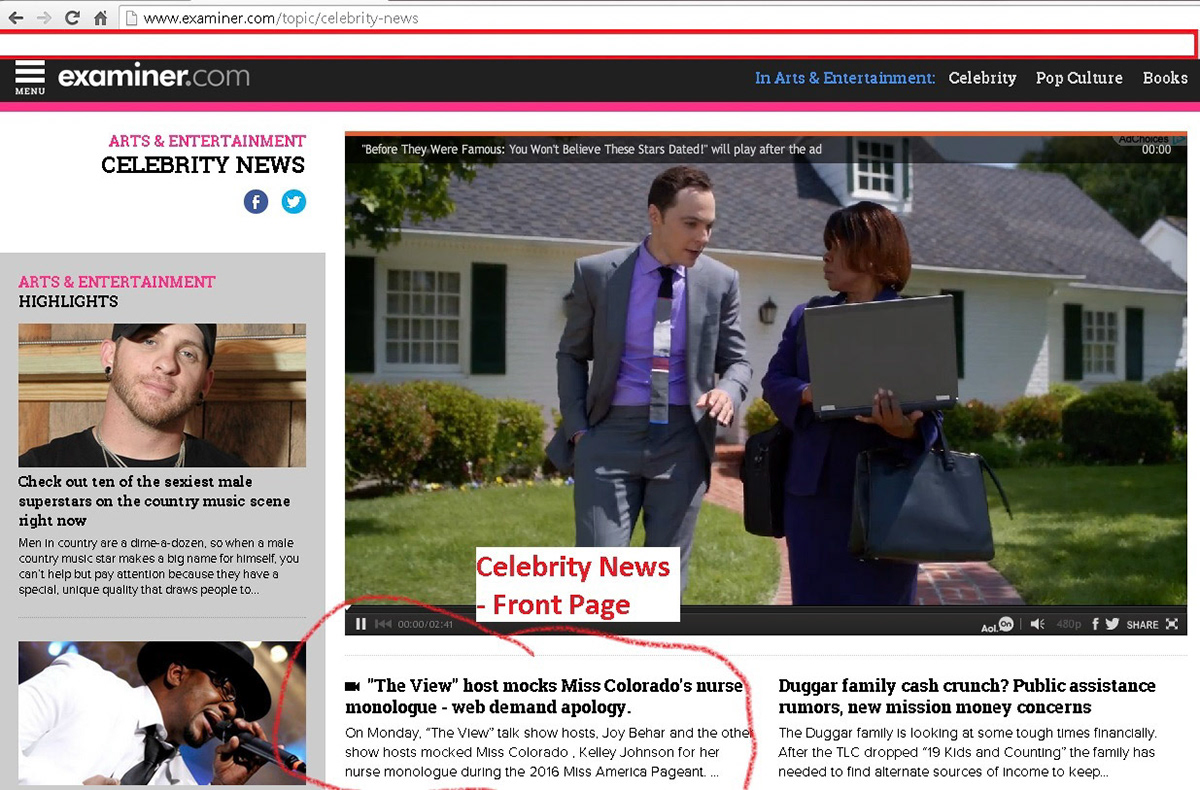Open the AOL On logo in player
Screen dimensions: 1200x790
[996, 624]
